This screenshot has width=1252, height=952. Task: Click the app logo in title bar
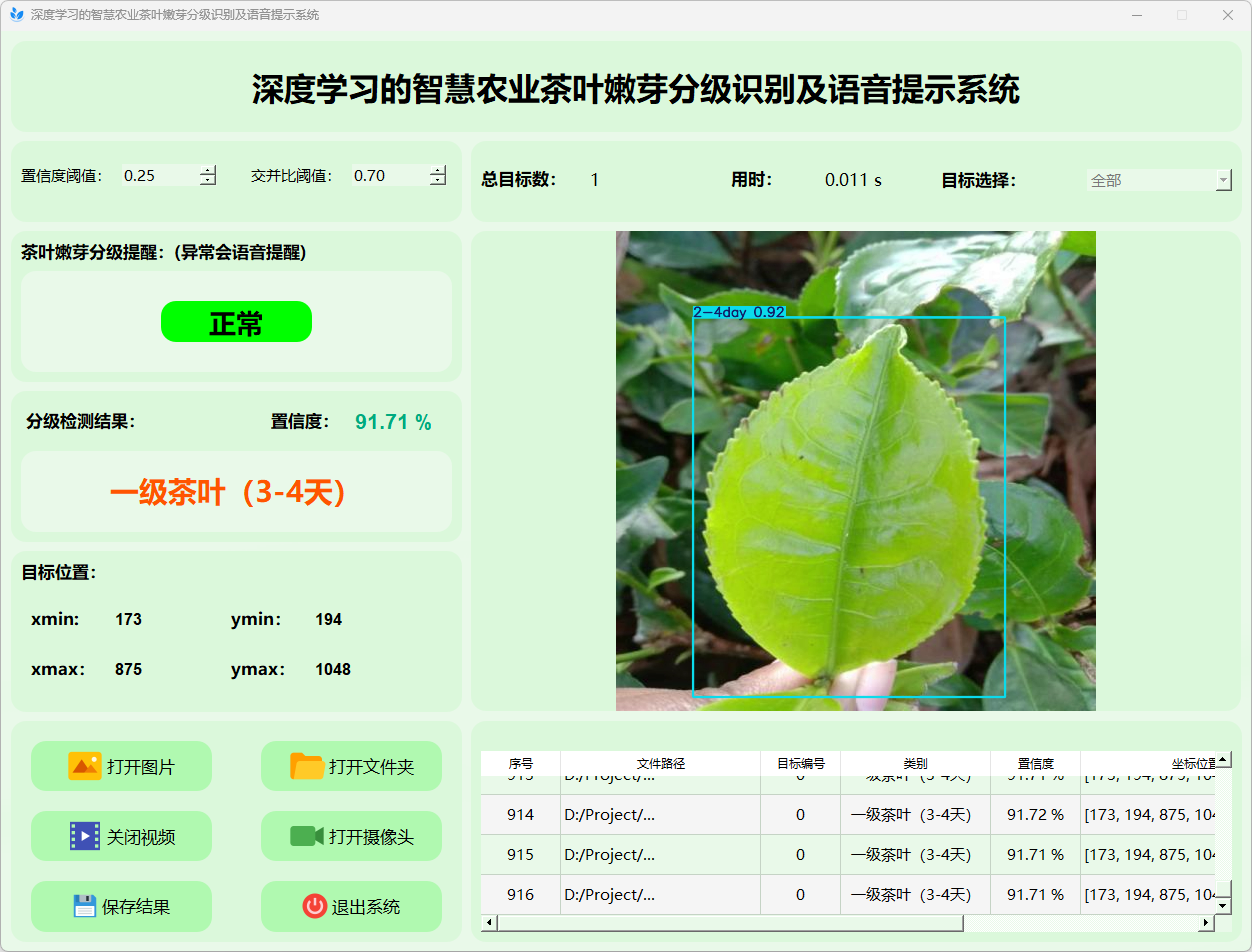pos(16,15)
